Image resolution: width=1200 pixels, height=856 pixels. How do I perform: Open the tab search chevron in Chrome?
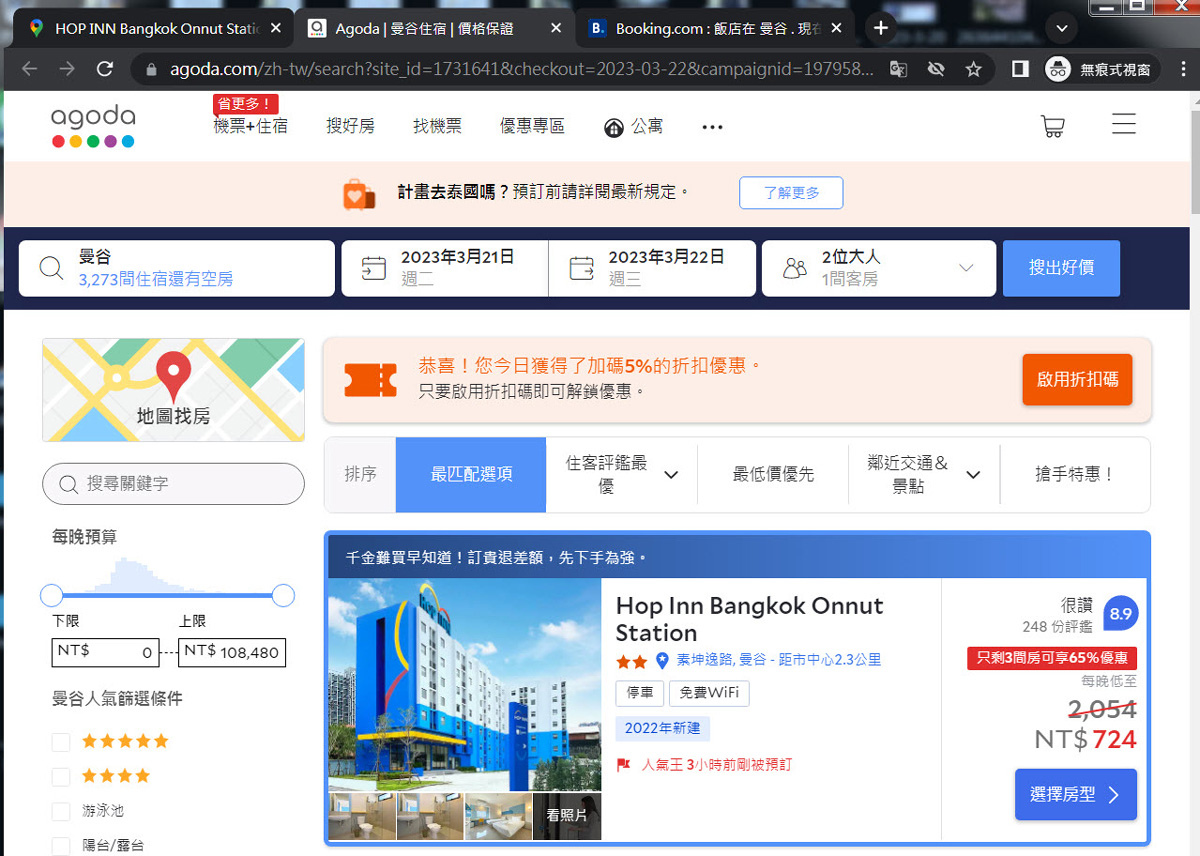click(1061, 28)
